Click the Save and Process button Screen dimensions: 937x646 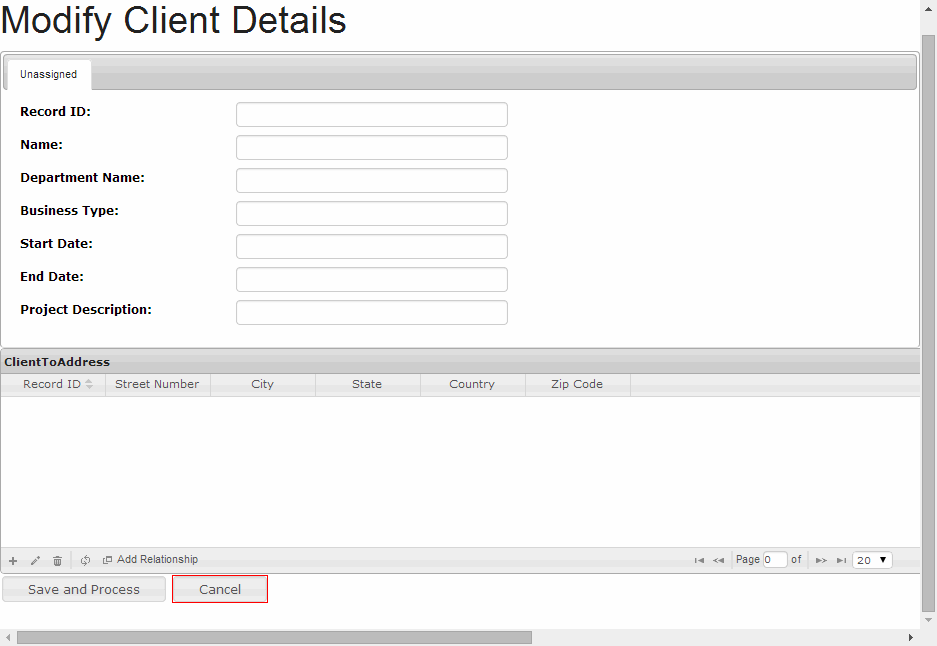click(84, 589)
